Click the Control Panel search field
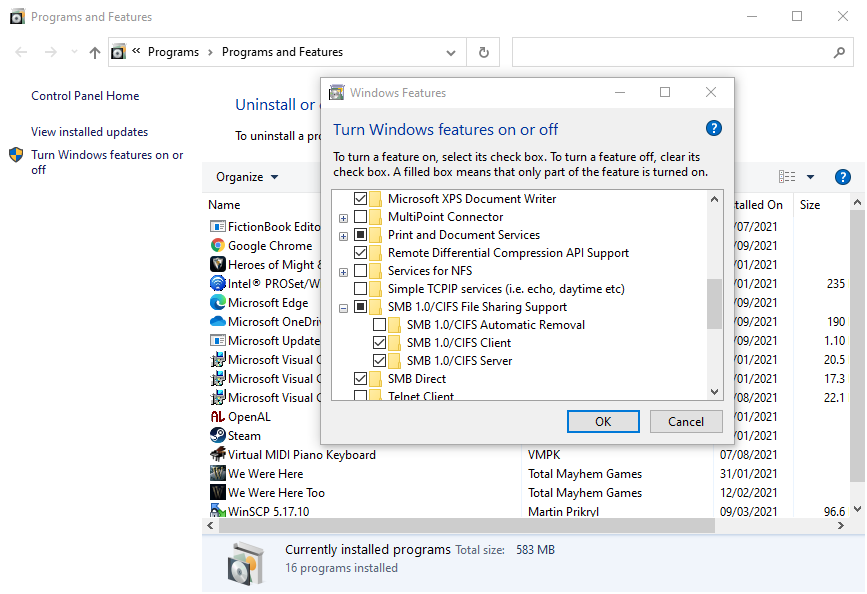The image size is (867, 594). [670, 52]
